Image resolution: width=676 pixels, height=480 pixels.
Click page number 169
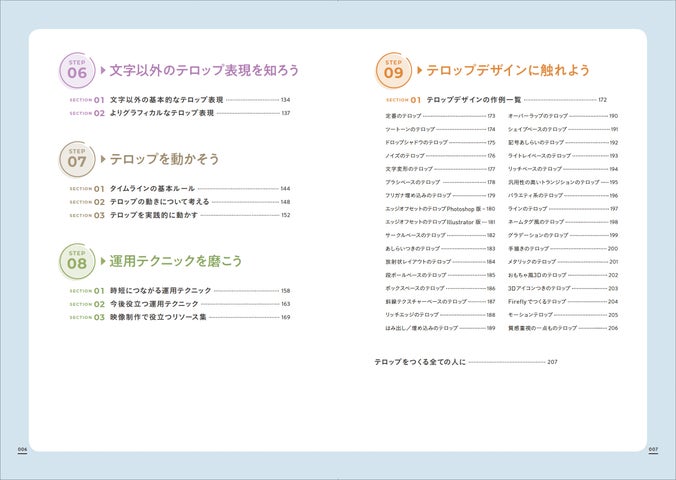285,317
